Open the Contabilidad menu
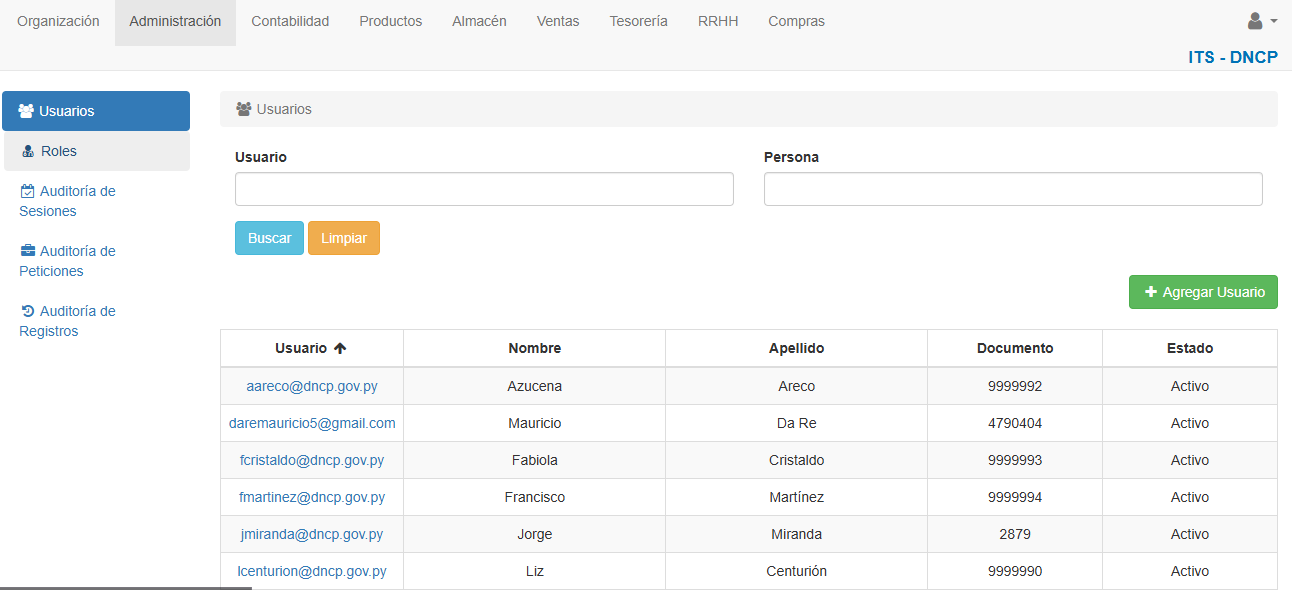 point(290,21)
